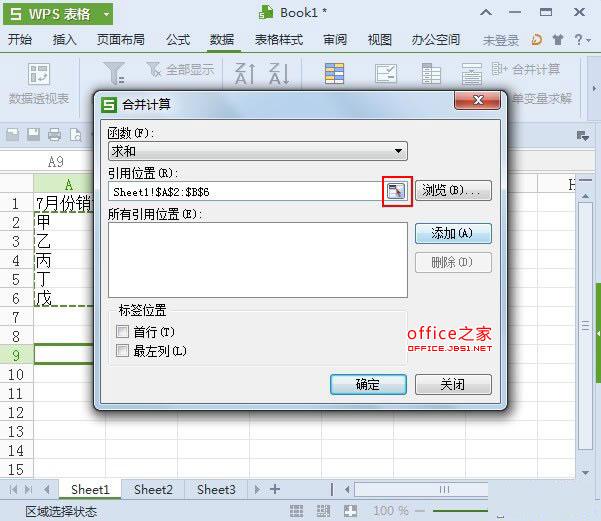
Task: Click the zoom out minus button
Action: (x=420, y=511)
